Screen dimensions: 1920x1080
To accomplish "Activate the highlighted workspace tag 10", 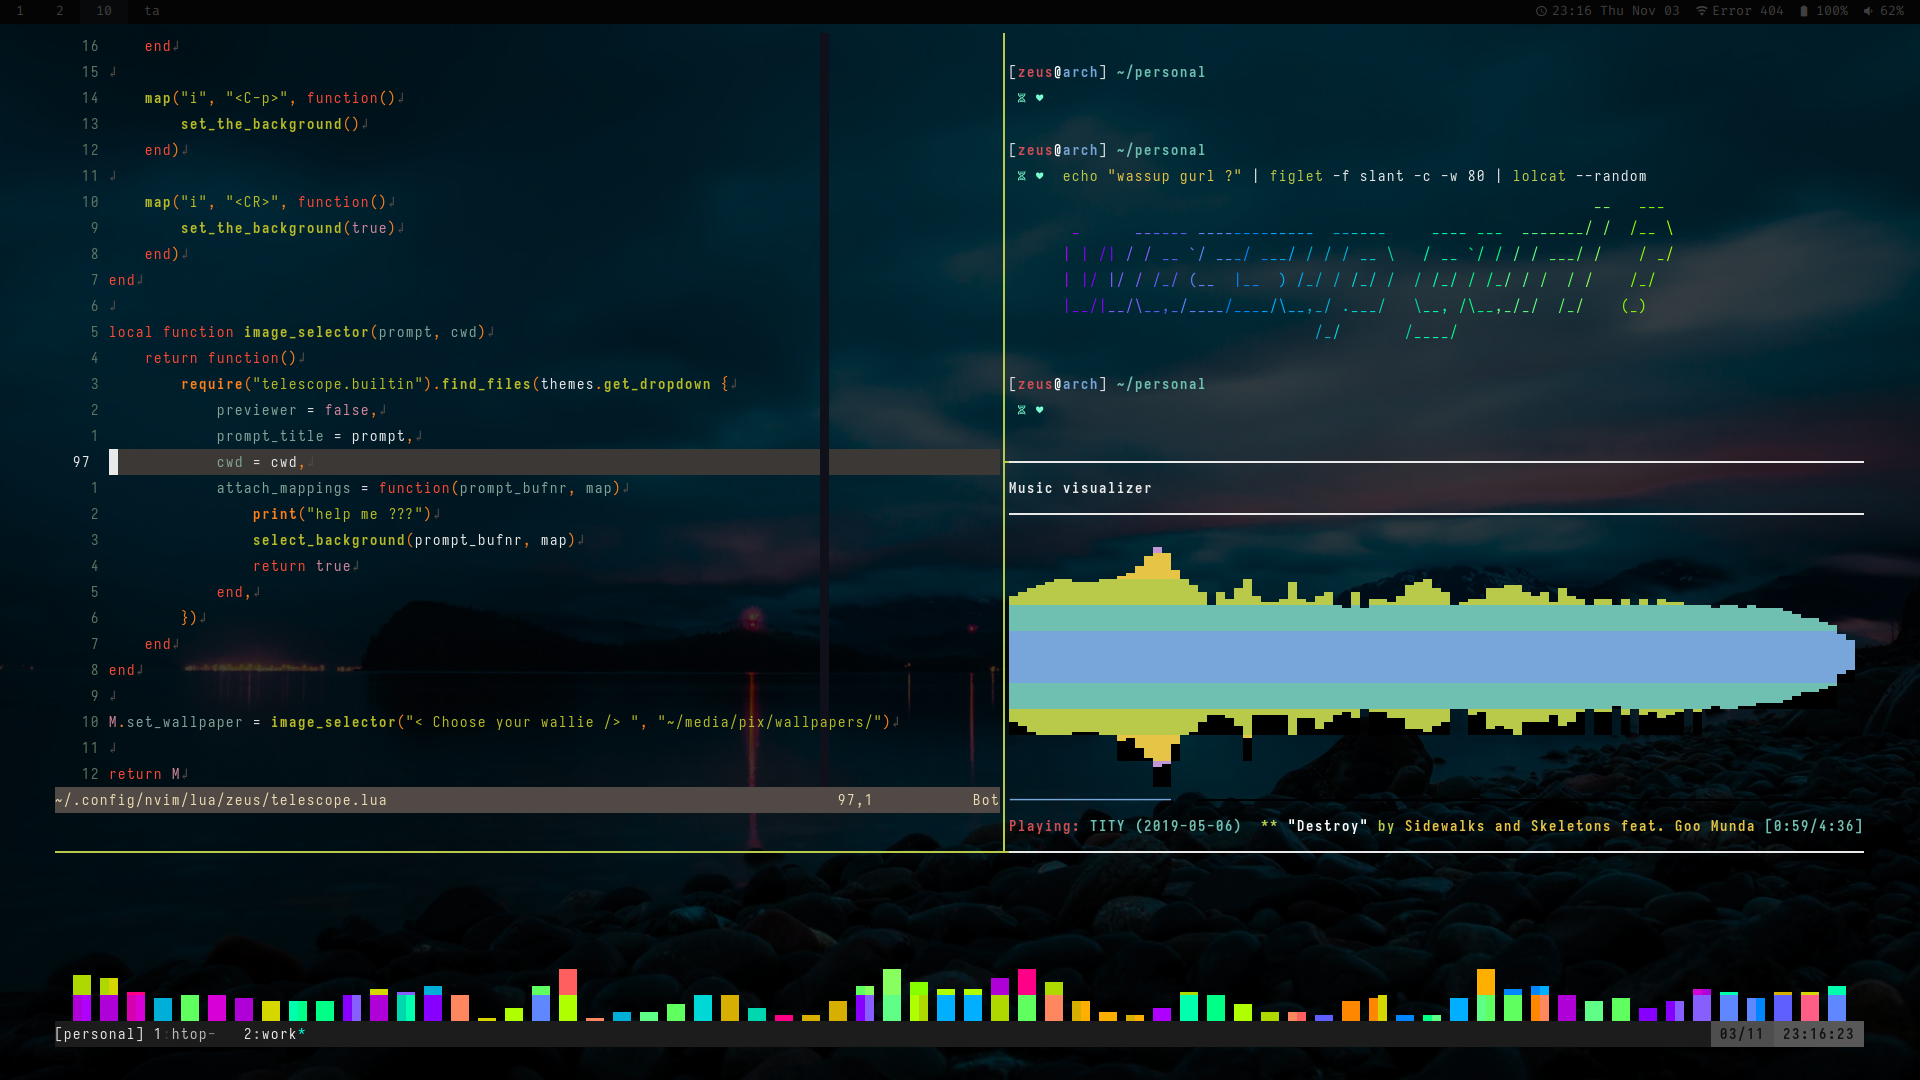I will click(x=104, y=11).
